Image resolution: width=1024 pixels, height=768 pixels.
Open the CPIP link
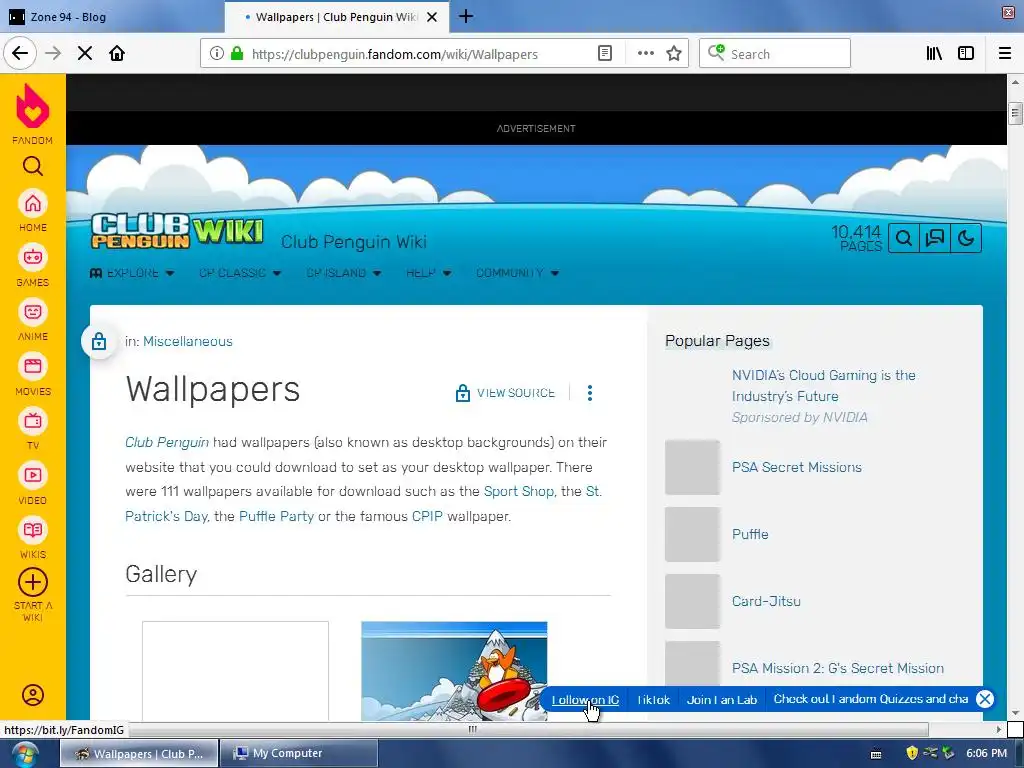pos(427,516)
